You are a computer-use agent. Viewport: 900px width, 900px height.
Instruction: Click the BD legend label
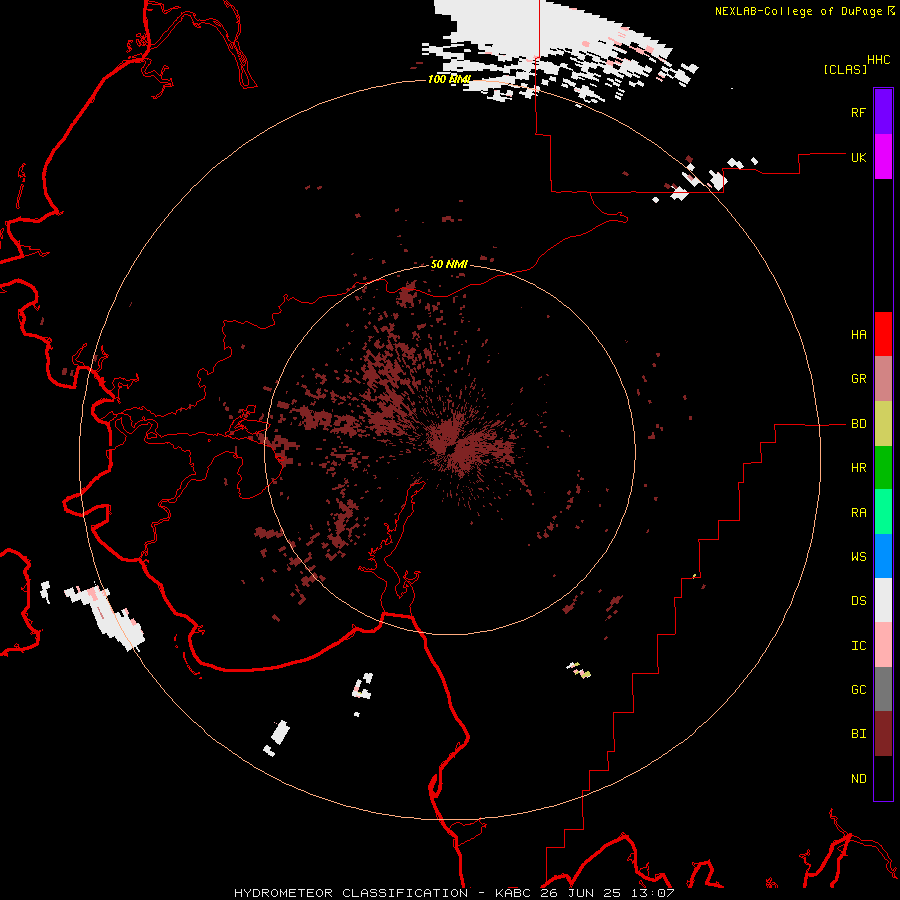point(858,424)
